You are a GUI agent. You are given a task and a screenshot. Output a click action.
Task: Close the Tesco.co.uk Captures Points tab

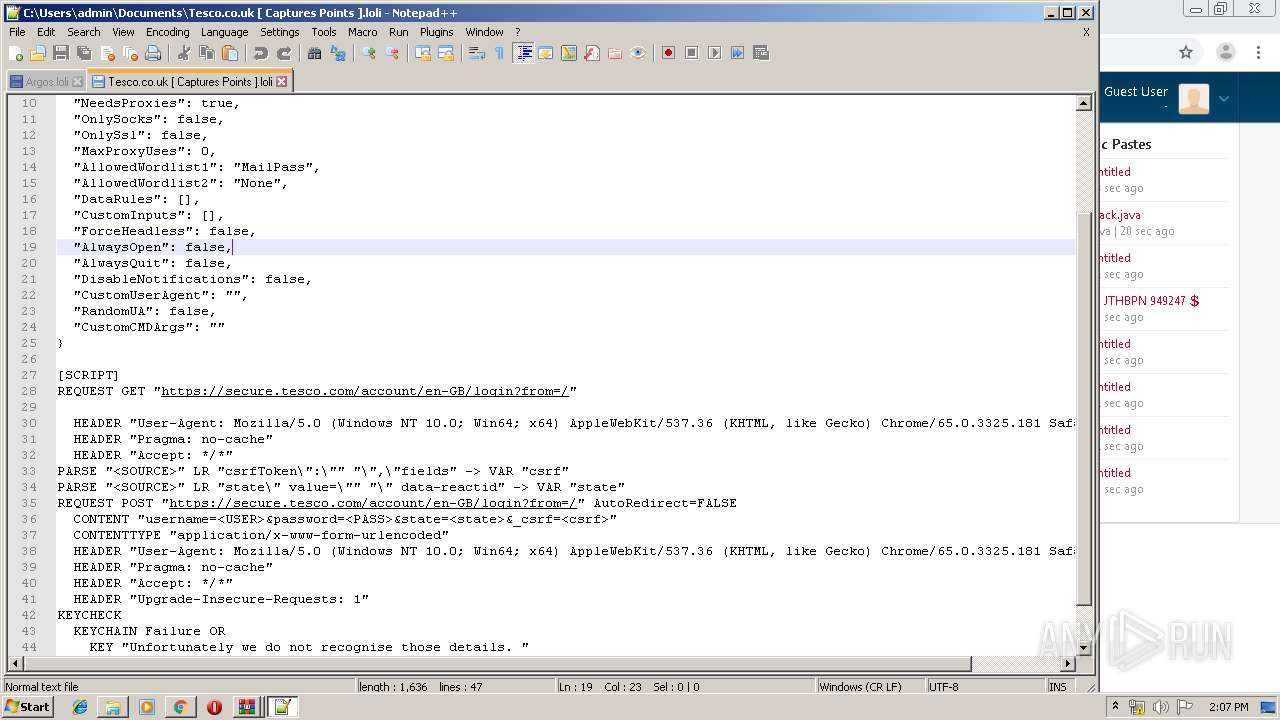(281, 82)
